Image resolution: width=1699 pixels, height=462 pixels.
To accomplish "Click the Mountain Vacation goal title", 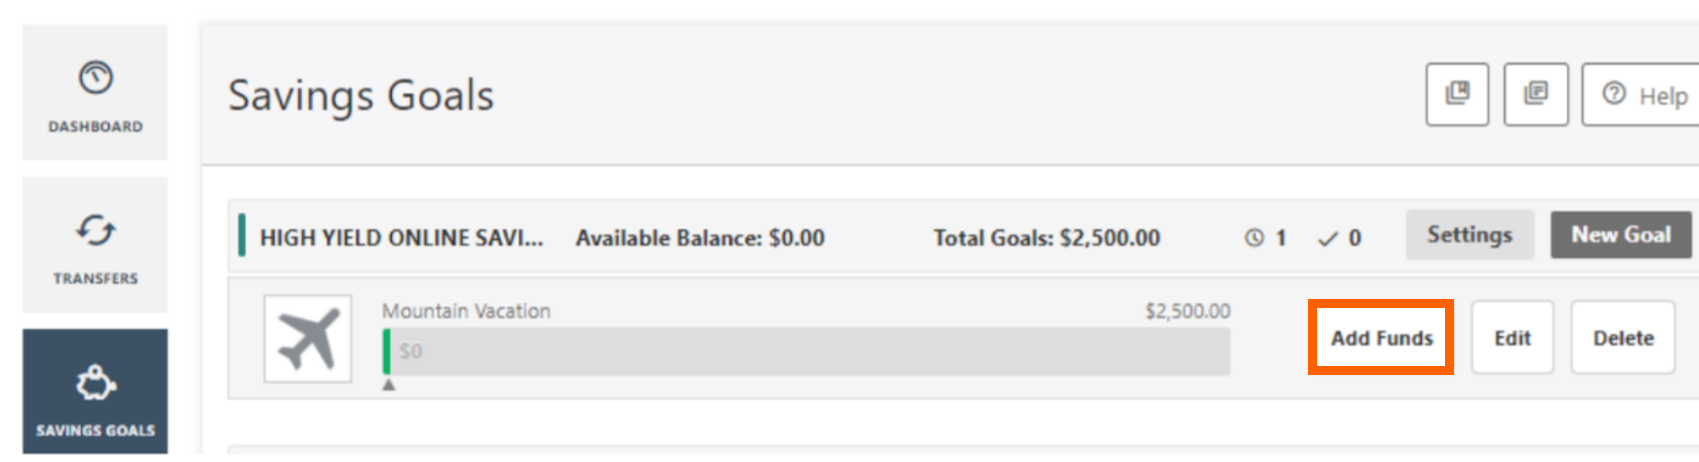I will (466, 311).
